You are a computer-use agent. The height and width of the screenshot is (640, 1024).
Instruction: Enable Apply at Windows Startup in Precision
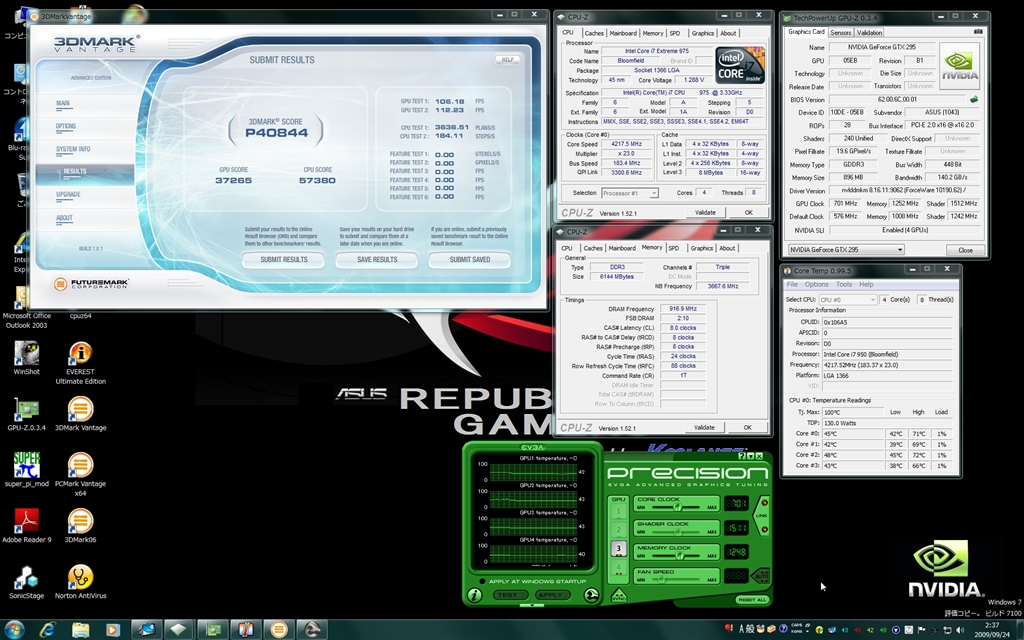coord(483,581)
